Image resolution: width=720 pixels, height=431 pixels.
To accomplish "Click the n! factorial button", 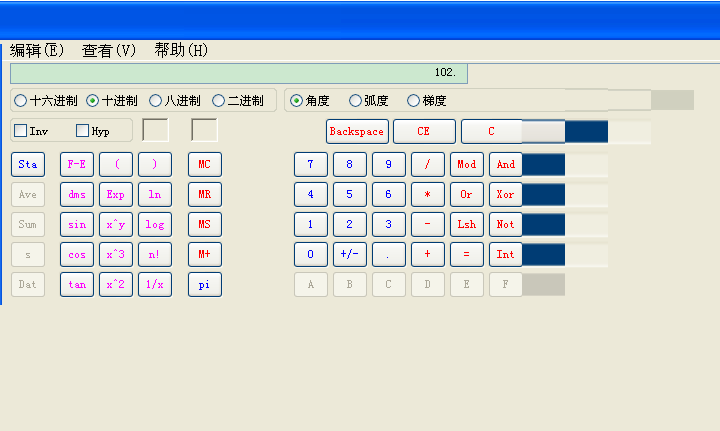I will click(155, 254).
